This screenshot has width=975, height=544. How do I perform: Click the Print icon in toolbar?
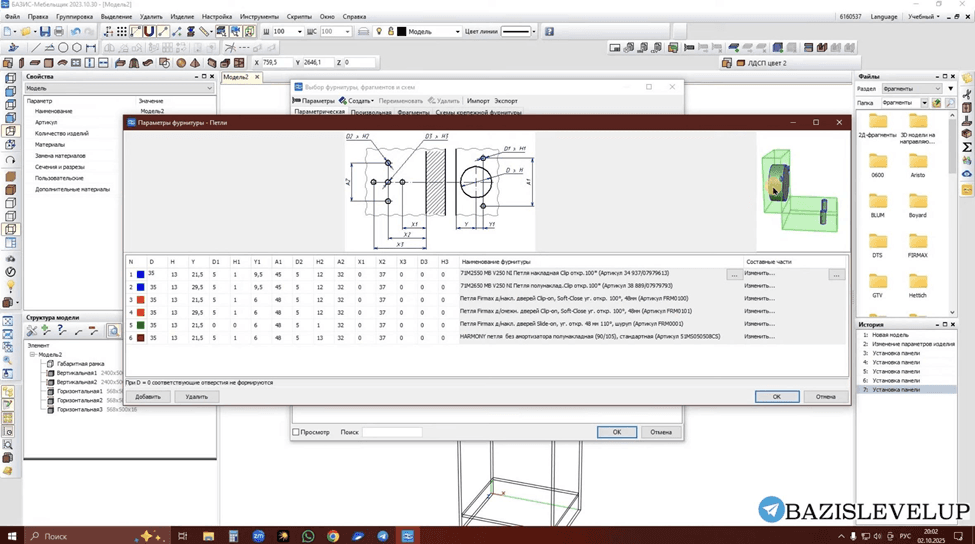click(59, 31)
